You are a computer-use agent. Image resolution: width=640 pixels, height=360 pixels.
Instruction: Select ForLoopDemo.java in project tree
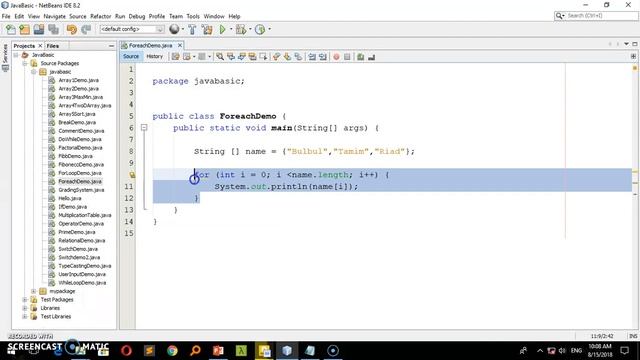(x=80, y=173)
